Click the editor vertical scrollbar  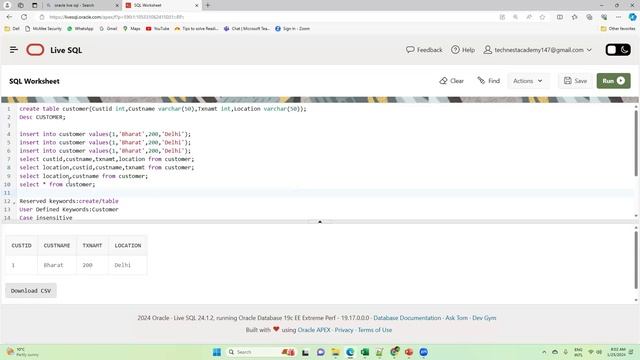636,143
